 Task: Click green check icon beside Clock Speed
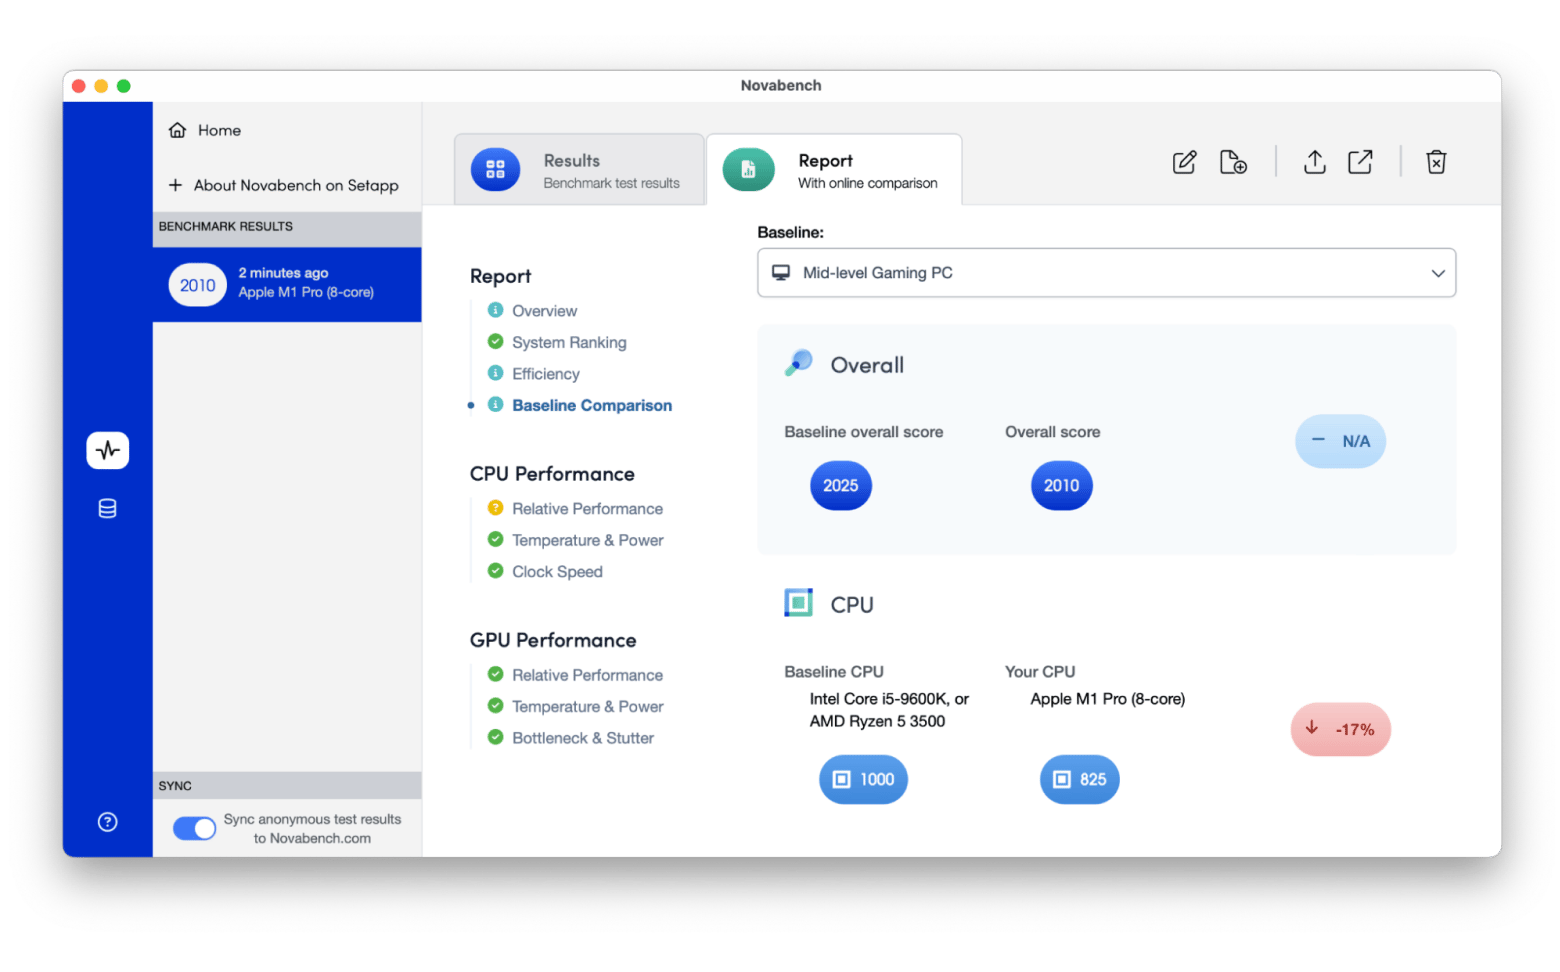click(x=495, y=571)
